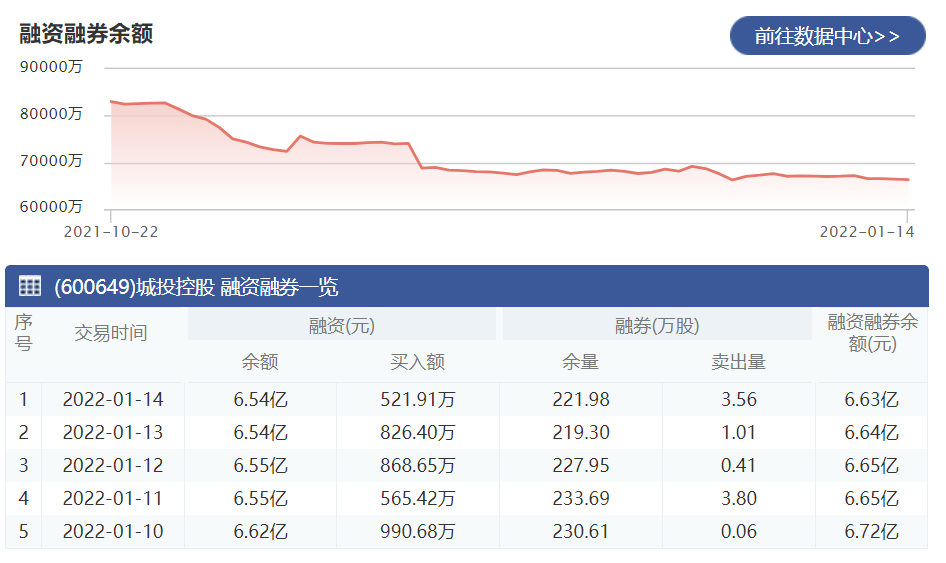Click the 融券(万股) group header
946x563 pixels.
(x=657, y=326)
